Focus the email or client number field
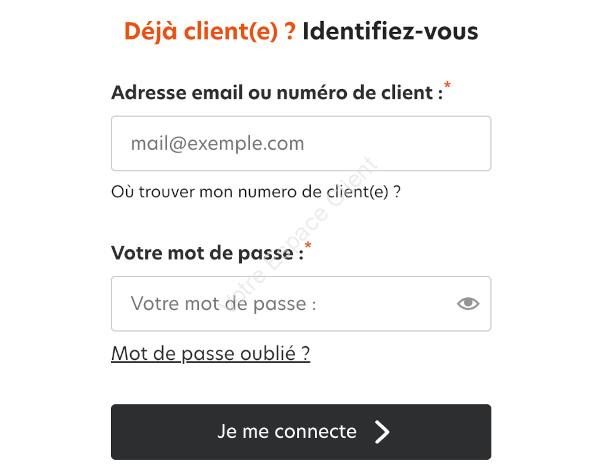The width and height of the screenshot is (600, 475). click(x=301, y=144)
